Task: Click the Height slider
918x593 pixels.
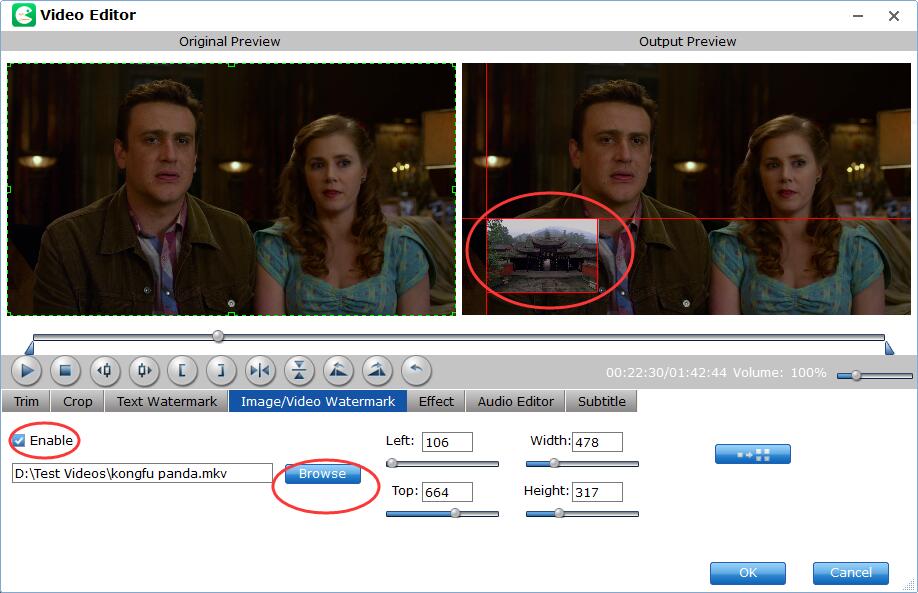Action: click(583, 513)
